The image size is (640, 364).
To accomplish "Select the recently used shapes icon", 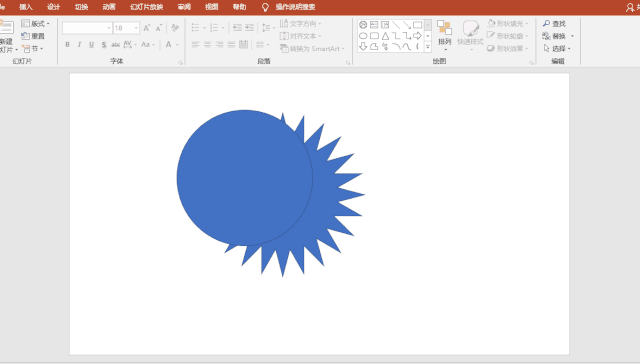I will [x=363, y=25].
